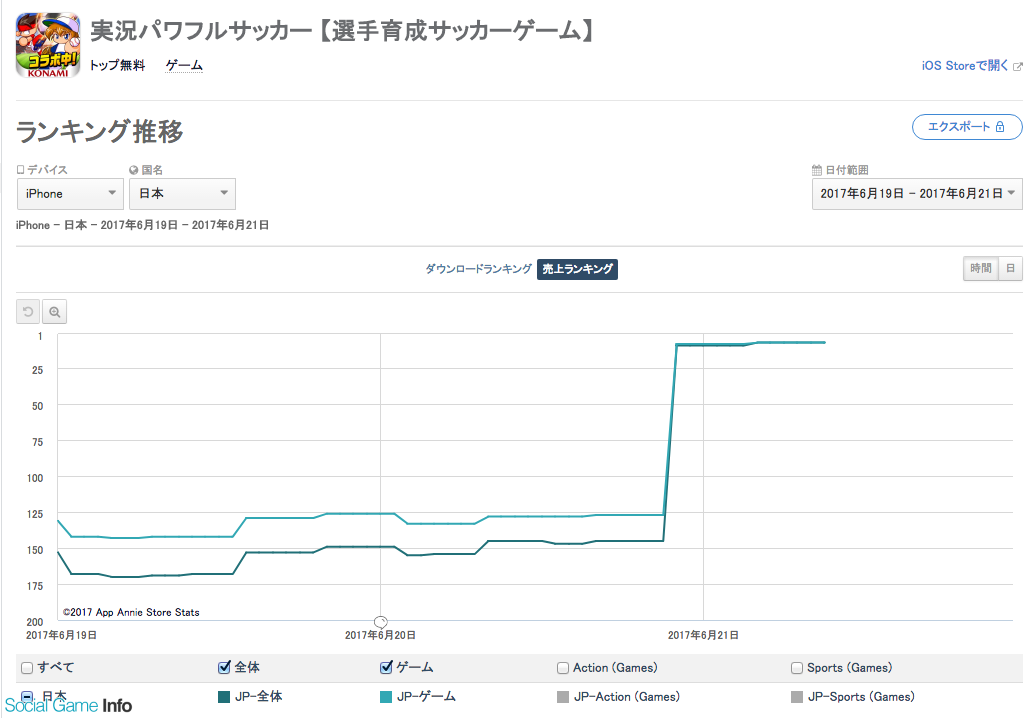Viewport: 1034px width, 718px height.
Task: Click the calendar icon by 日付範囲
Action: 816,170
